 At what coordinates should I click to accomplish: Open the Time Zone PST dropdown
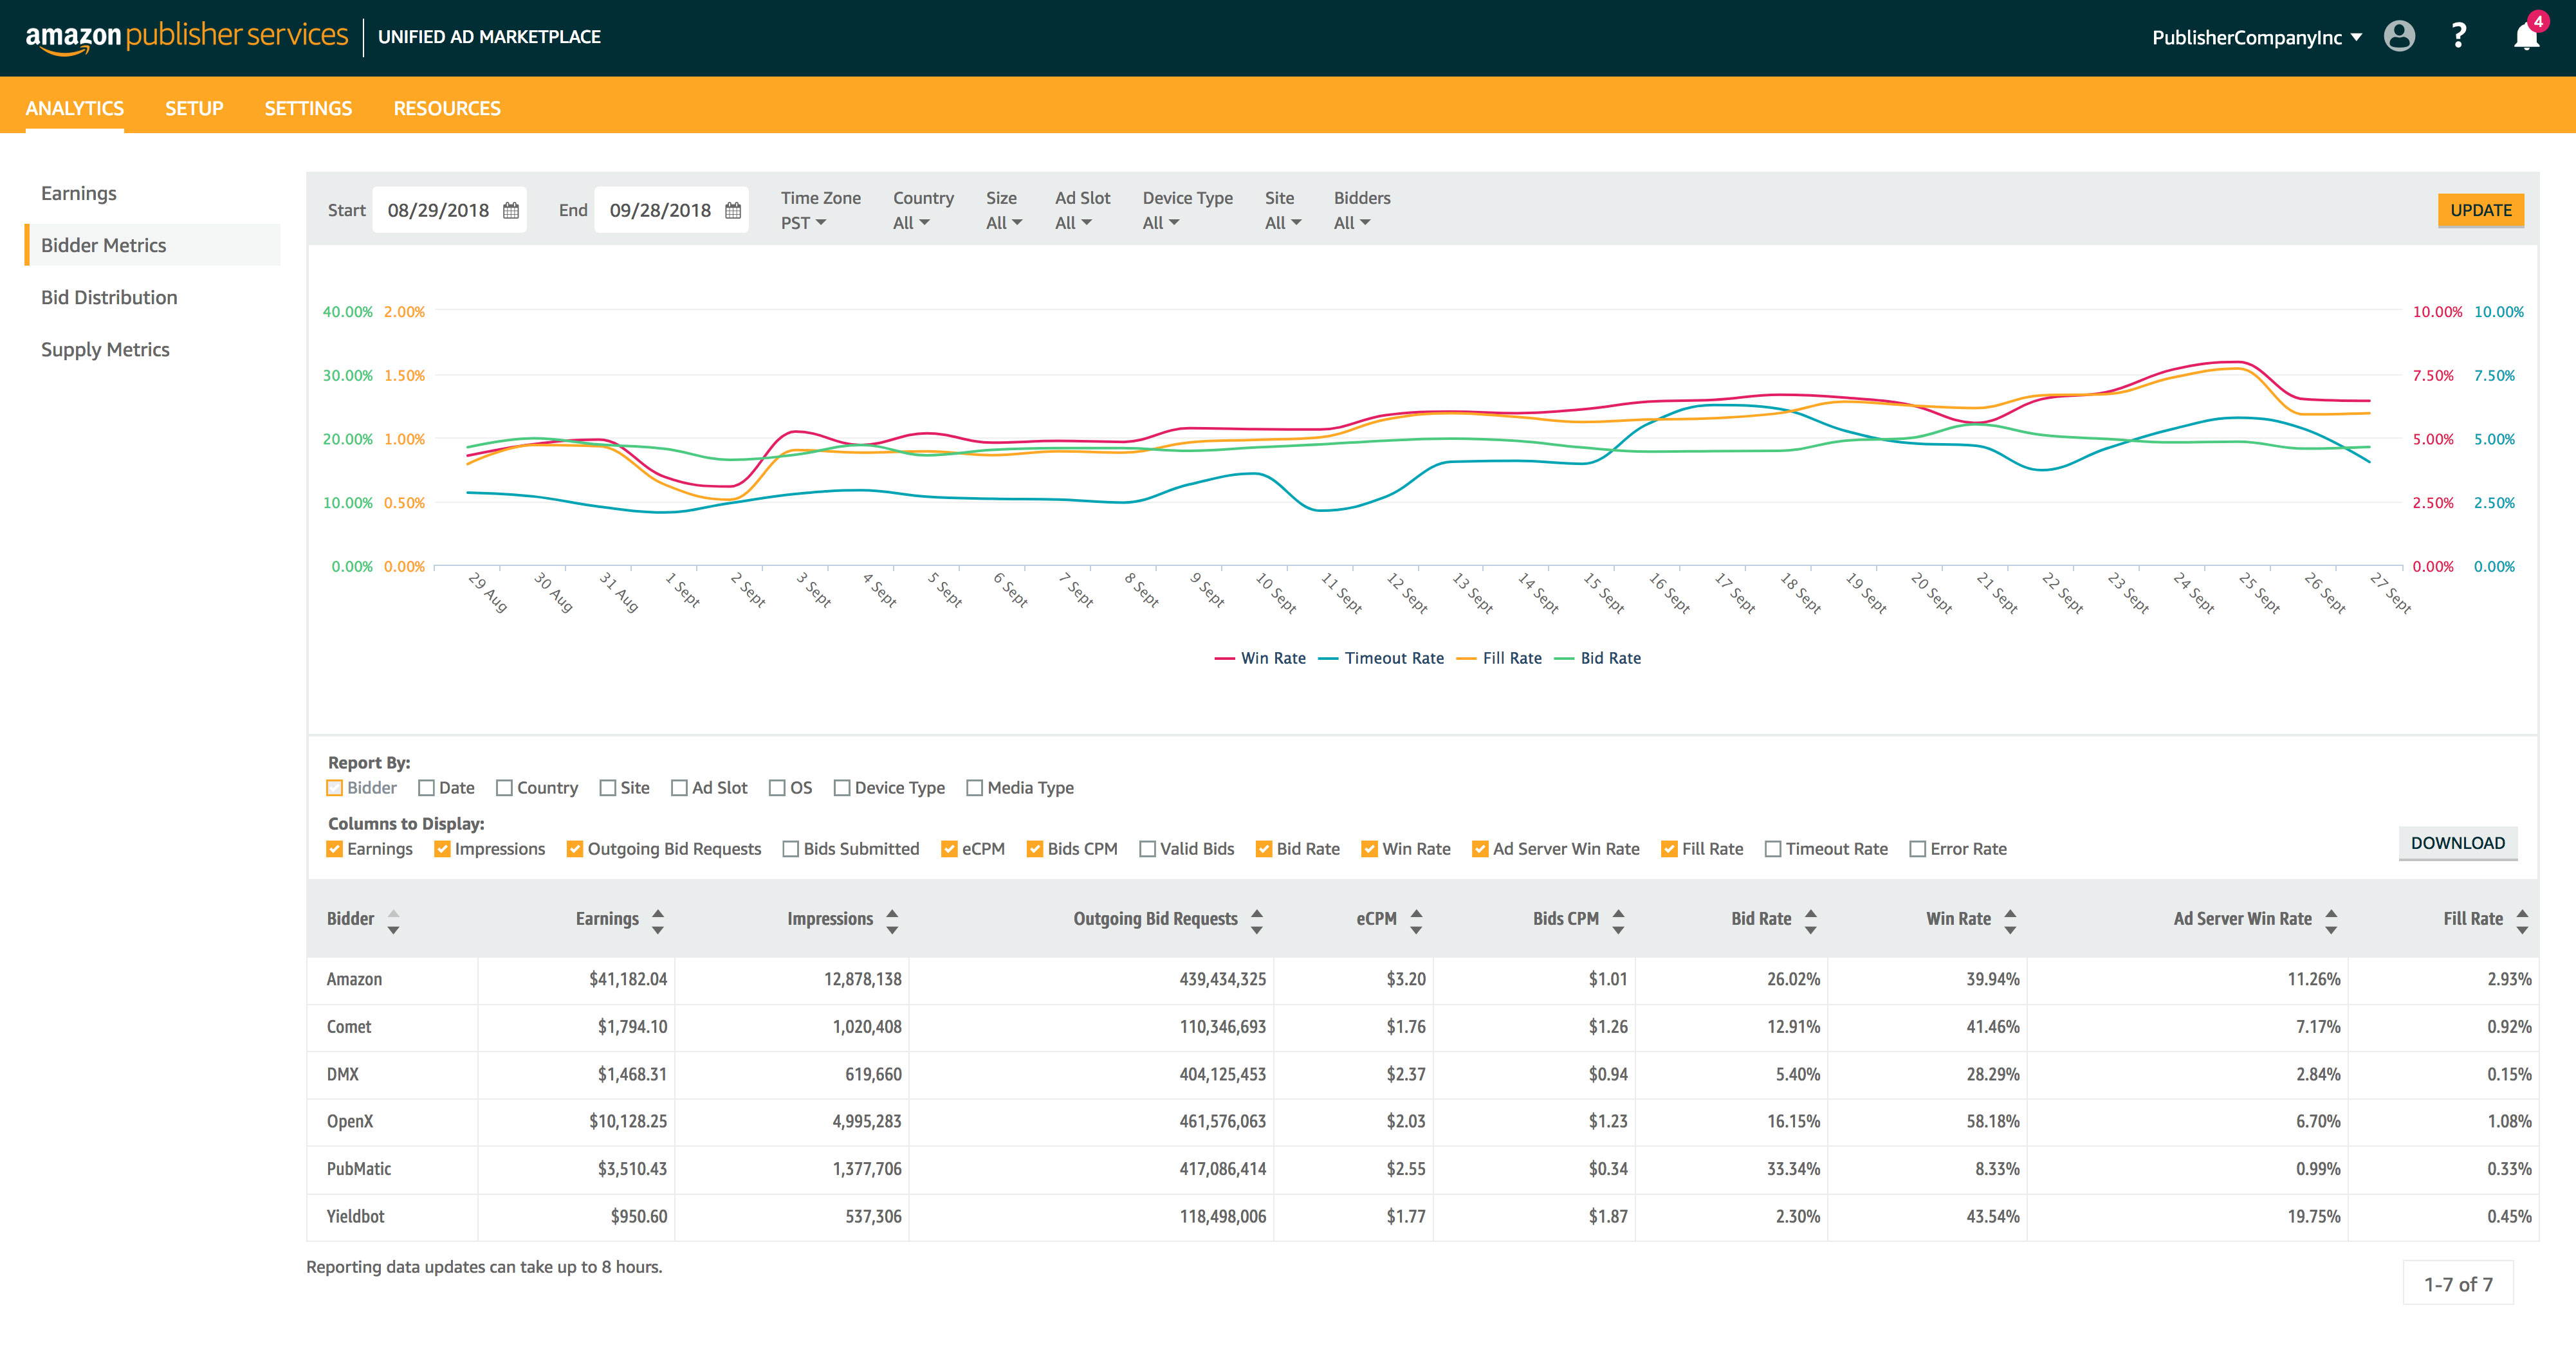click(x=804, y=223)
